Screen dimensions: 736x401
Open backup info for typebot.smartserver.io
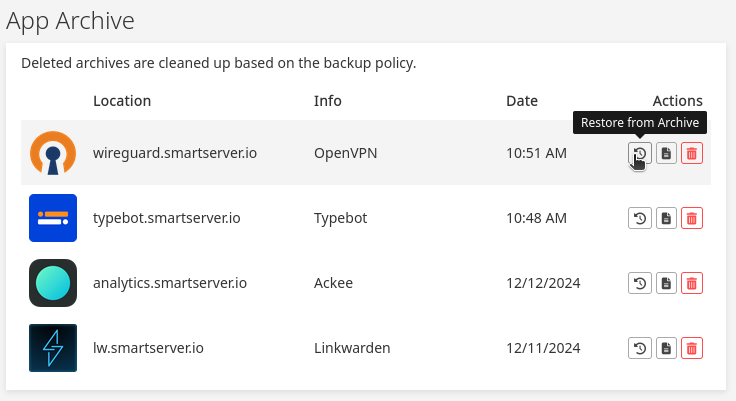666,218
